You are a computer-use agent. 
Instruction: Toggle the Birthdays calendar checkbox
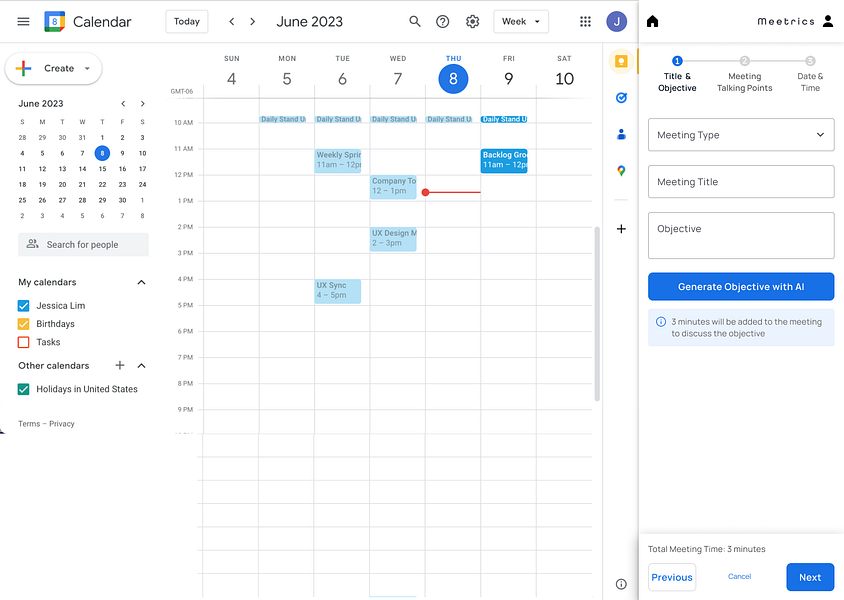23,324
